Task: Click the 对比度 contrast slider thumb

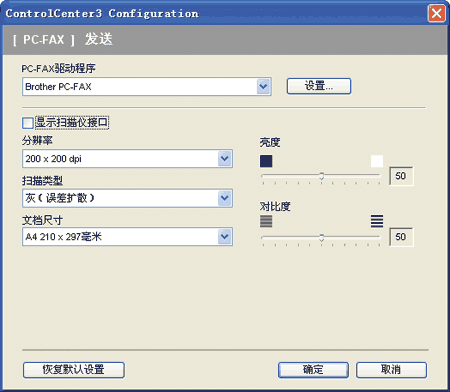Action: pos(322,237)
